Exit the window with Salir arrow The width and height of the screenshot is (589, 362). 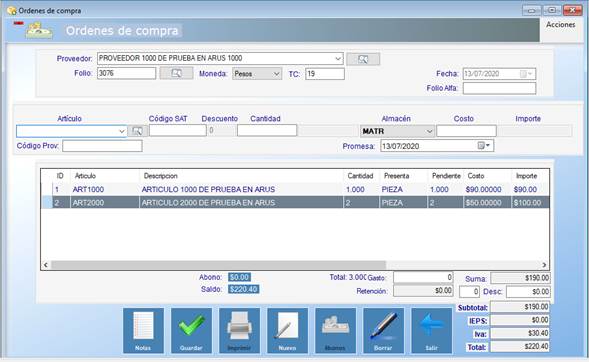pyautogui.click(x=432, y=330)
